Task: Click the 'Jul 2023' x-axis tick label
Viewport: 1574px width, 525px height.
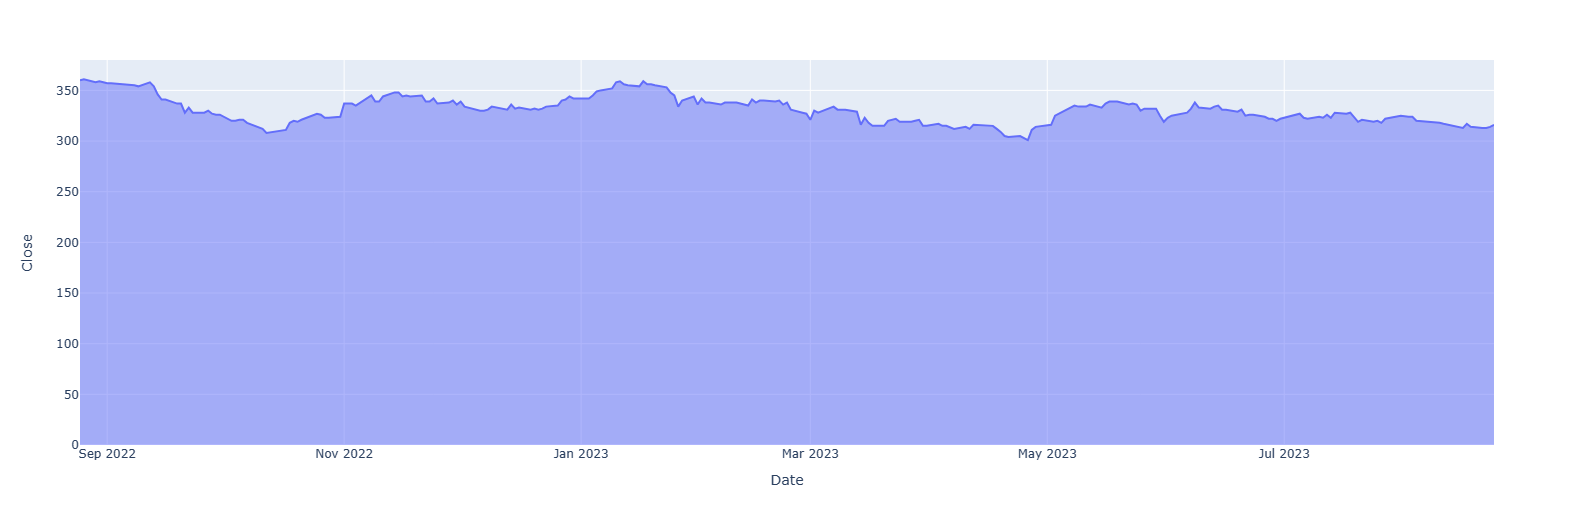Action: [x=1284, y=454]
